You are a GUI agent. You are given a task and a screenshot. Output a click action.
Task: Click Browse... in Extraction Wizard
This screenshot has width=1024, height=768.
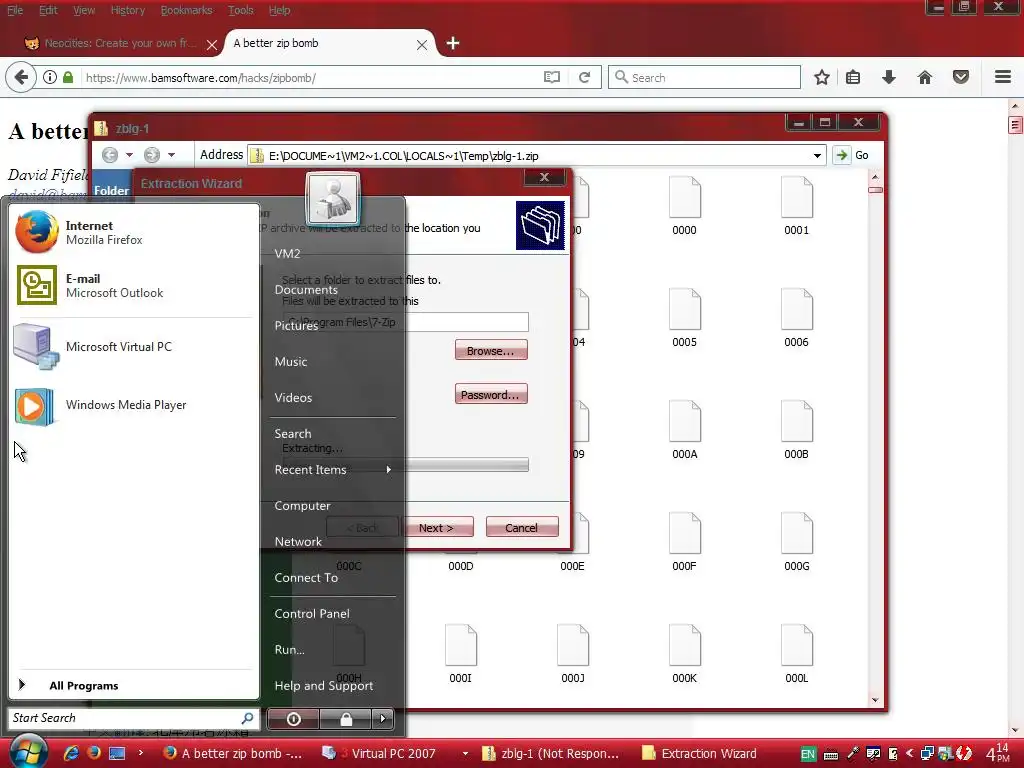490,351
